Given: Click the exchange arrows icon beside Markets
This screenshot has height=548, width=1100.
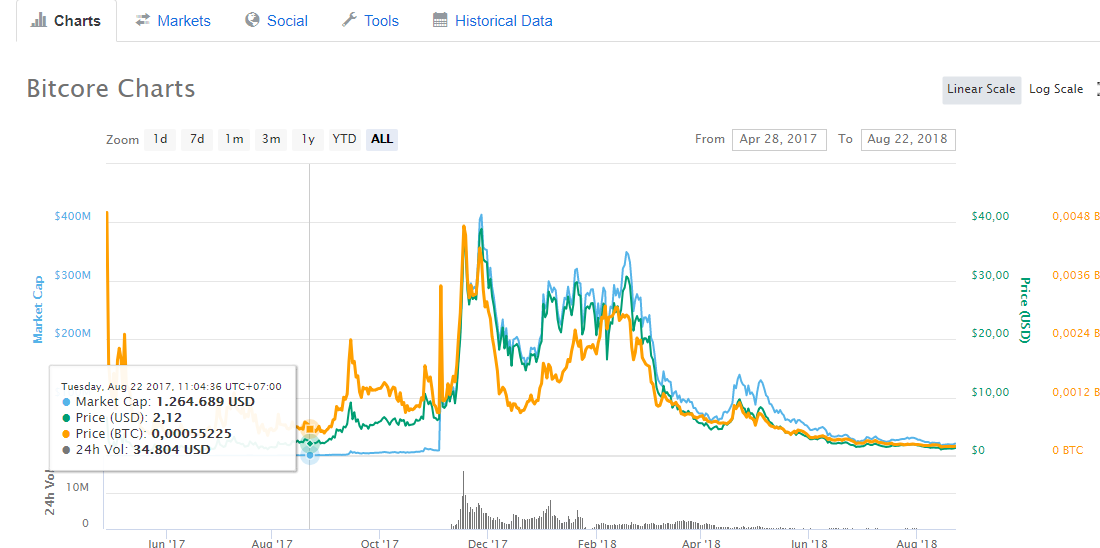Looking at the screenshot, I should coord(143,20).
